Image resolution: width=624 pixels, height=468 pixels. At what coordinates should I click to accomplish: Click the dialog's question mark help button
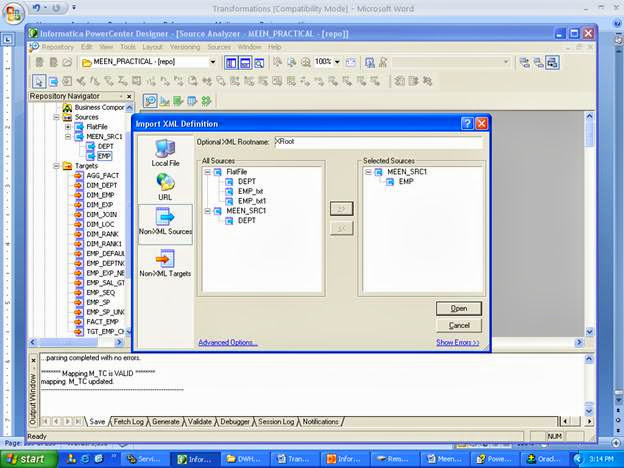[467, 124]
